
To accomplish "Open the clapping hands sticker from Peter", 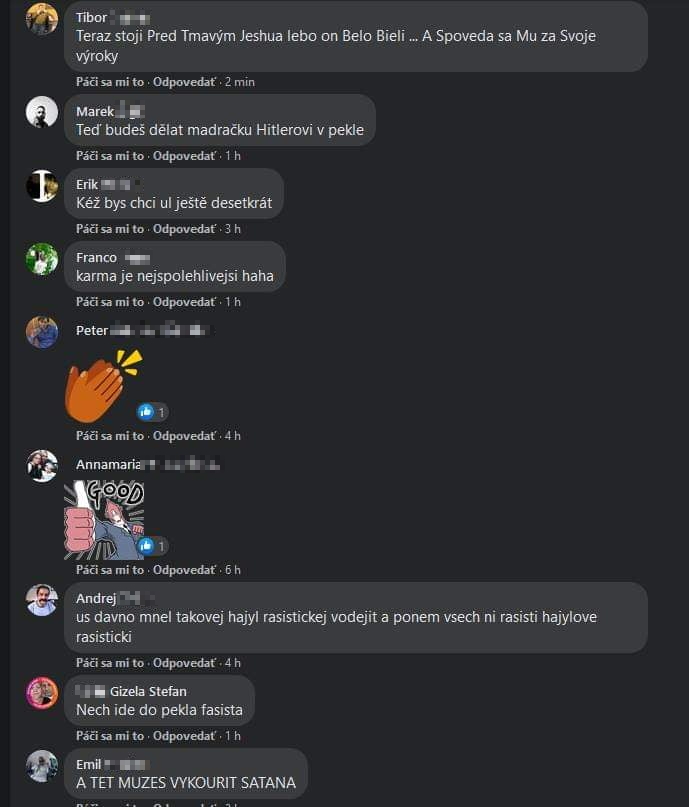I will (x=103, y=386).
